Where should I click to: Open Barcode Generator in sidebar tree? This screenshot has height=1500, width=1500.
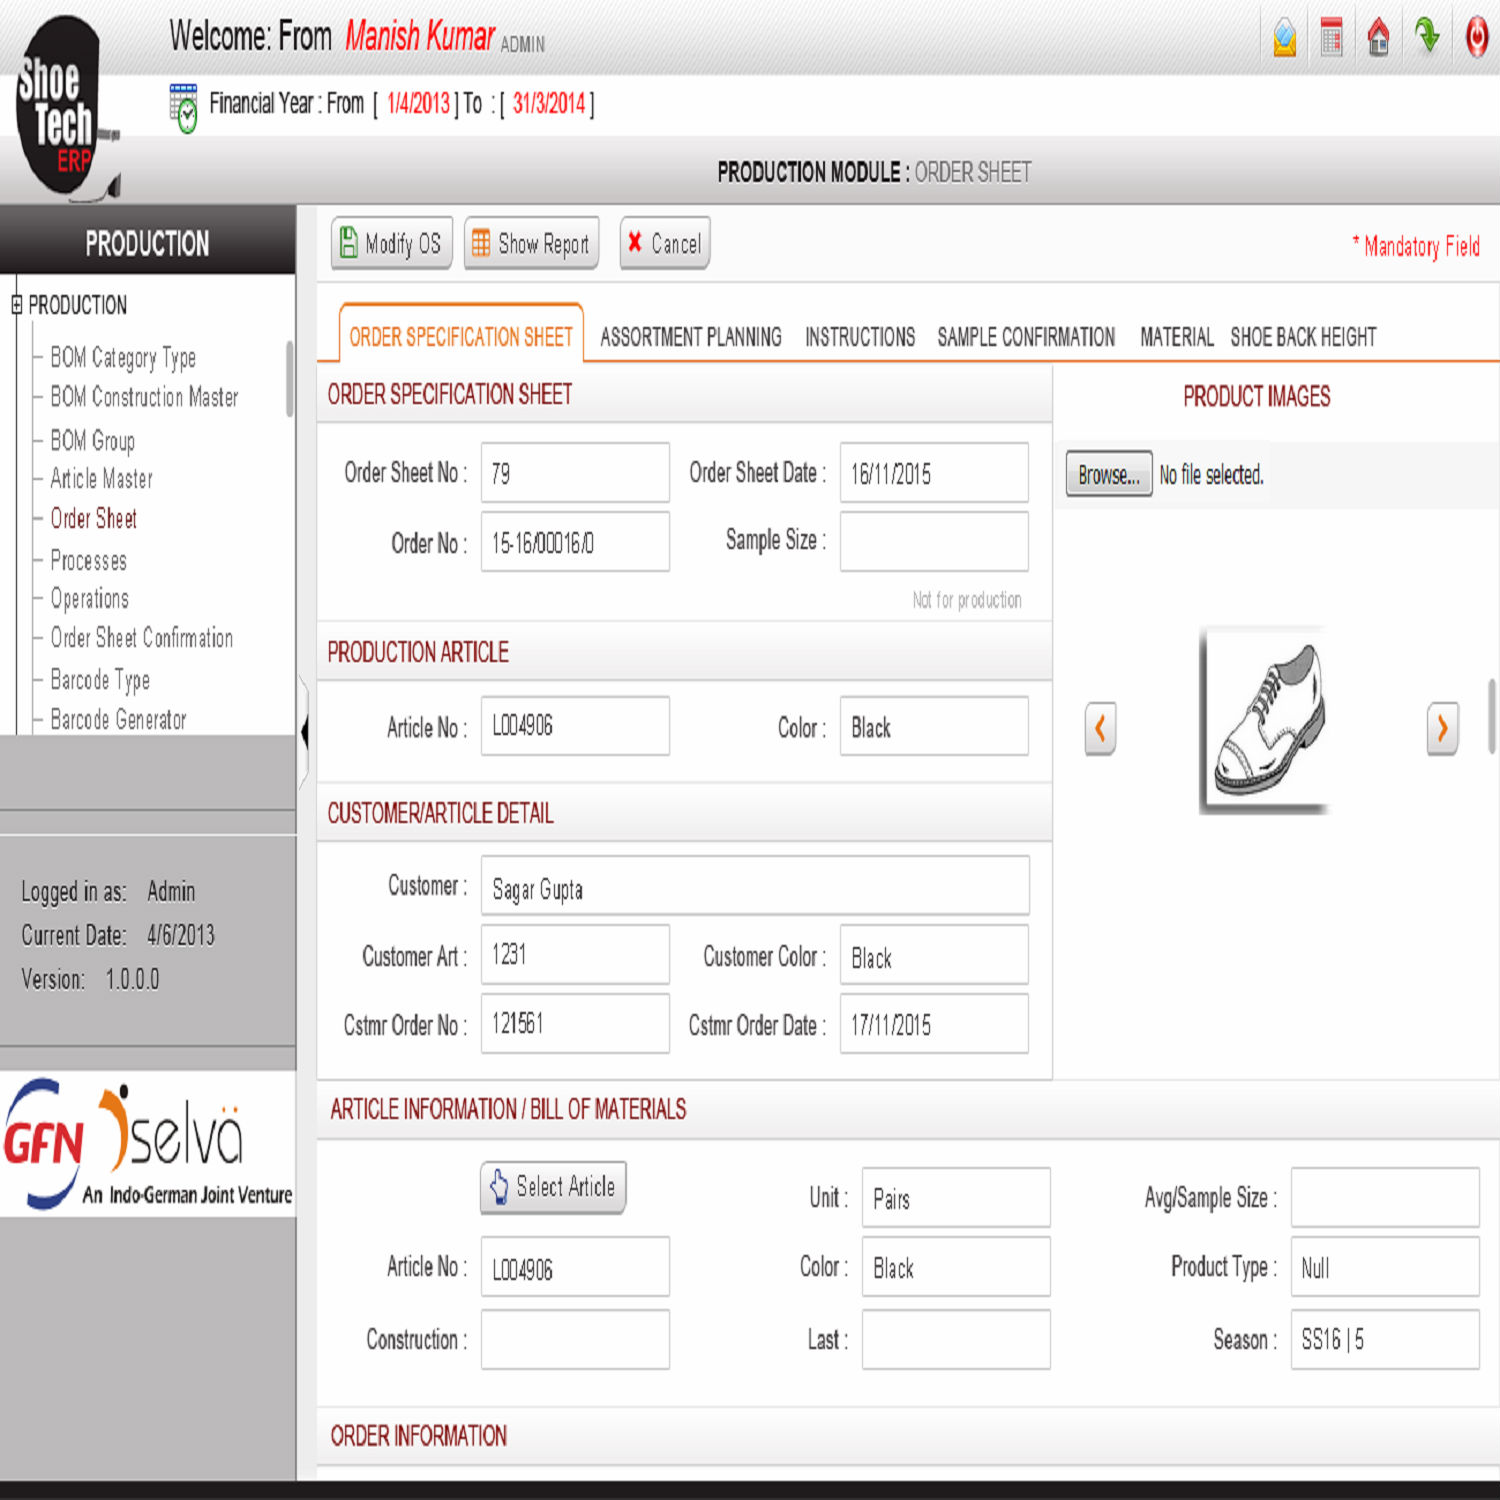click(x=118, y=719)
